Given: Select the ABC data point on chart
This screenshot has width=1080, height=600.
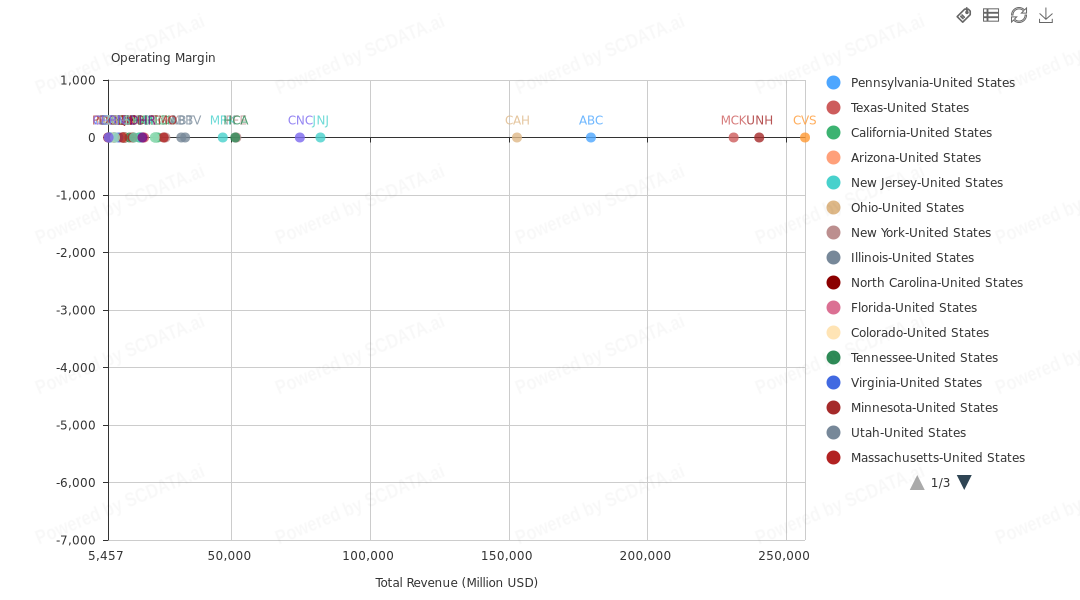Looking at the screenshot, I should (x=591, y=138).
